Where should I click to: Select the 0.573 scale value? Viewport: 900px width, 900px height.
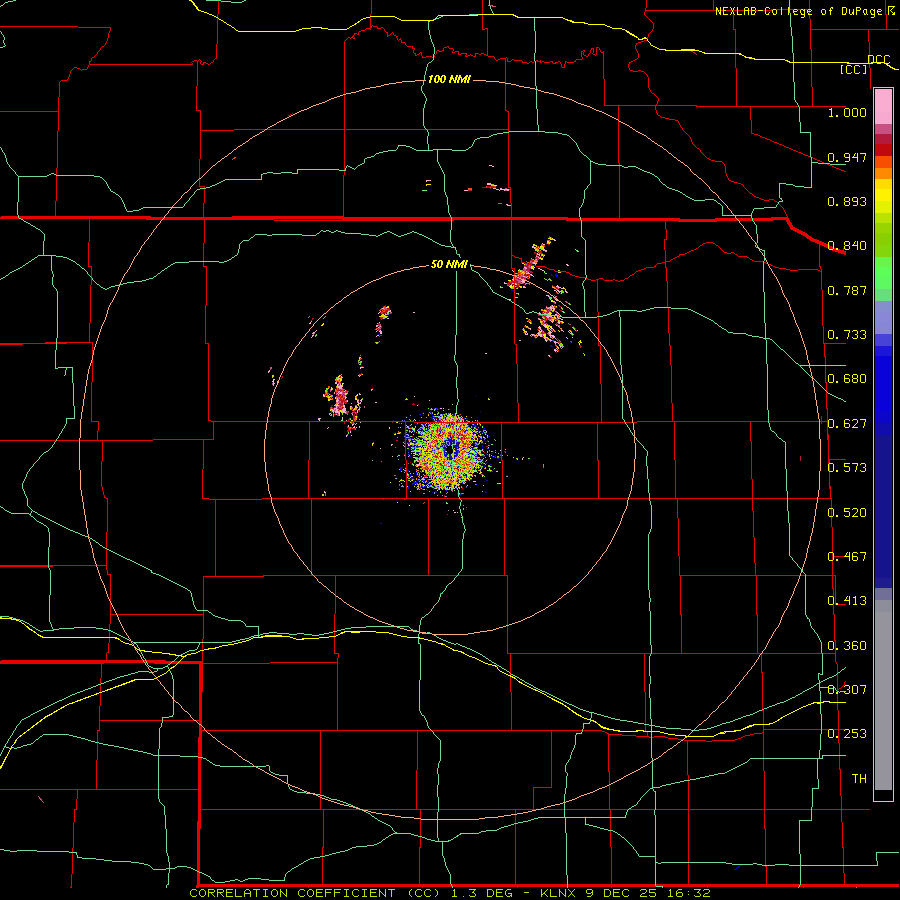(x=847, y=468)
